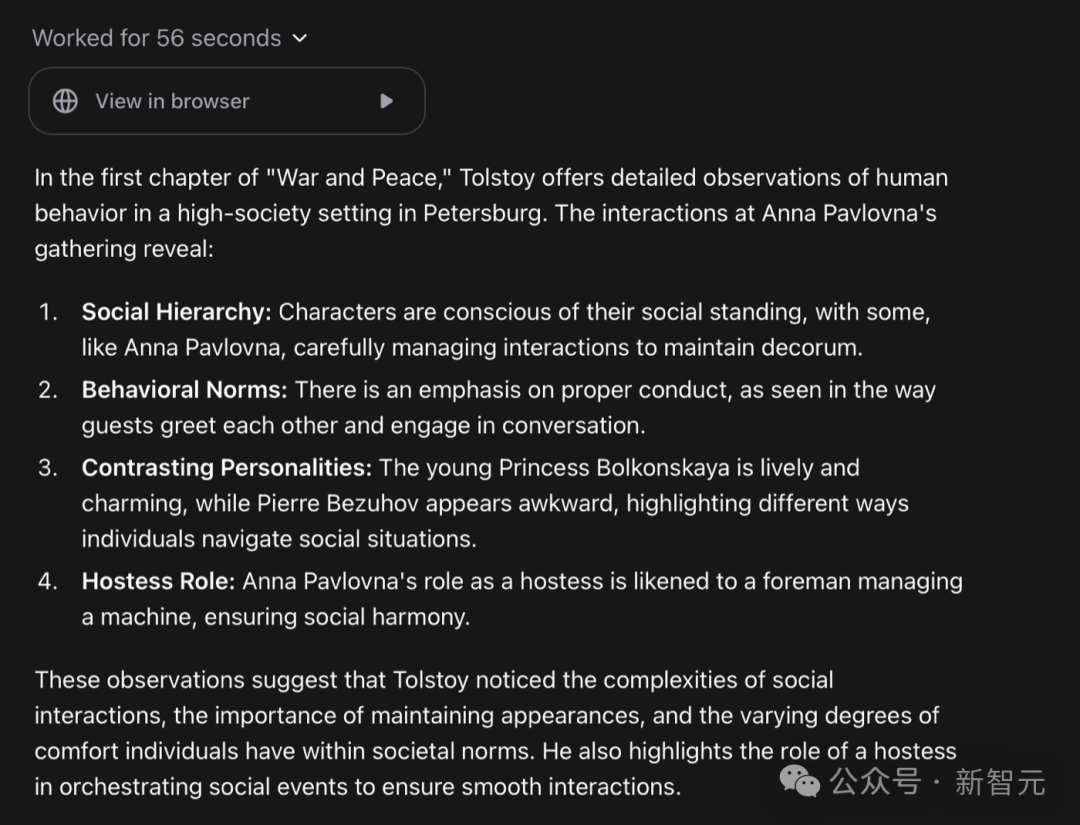Click list number 3 marker

coord(48,467)
